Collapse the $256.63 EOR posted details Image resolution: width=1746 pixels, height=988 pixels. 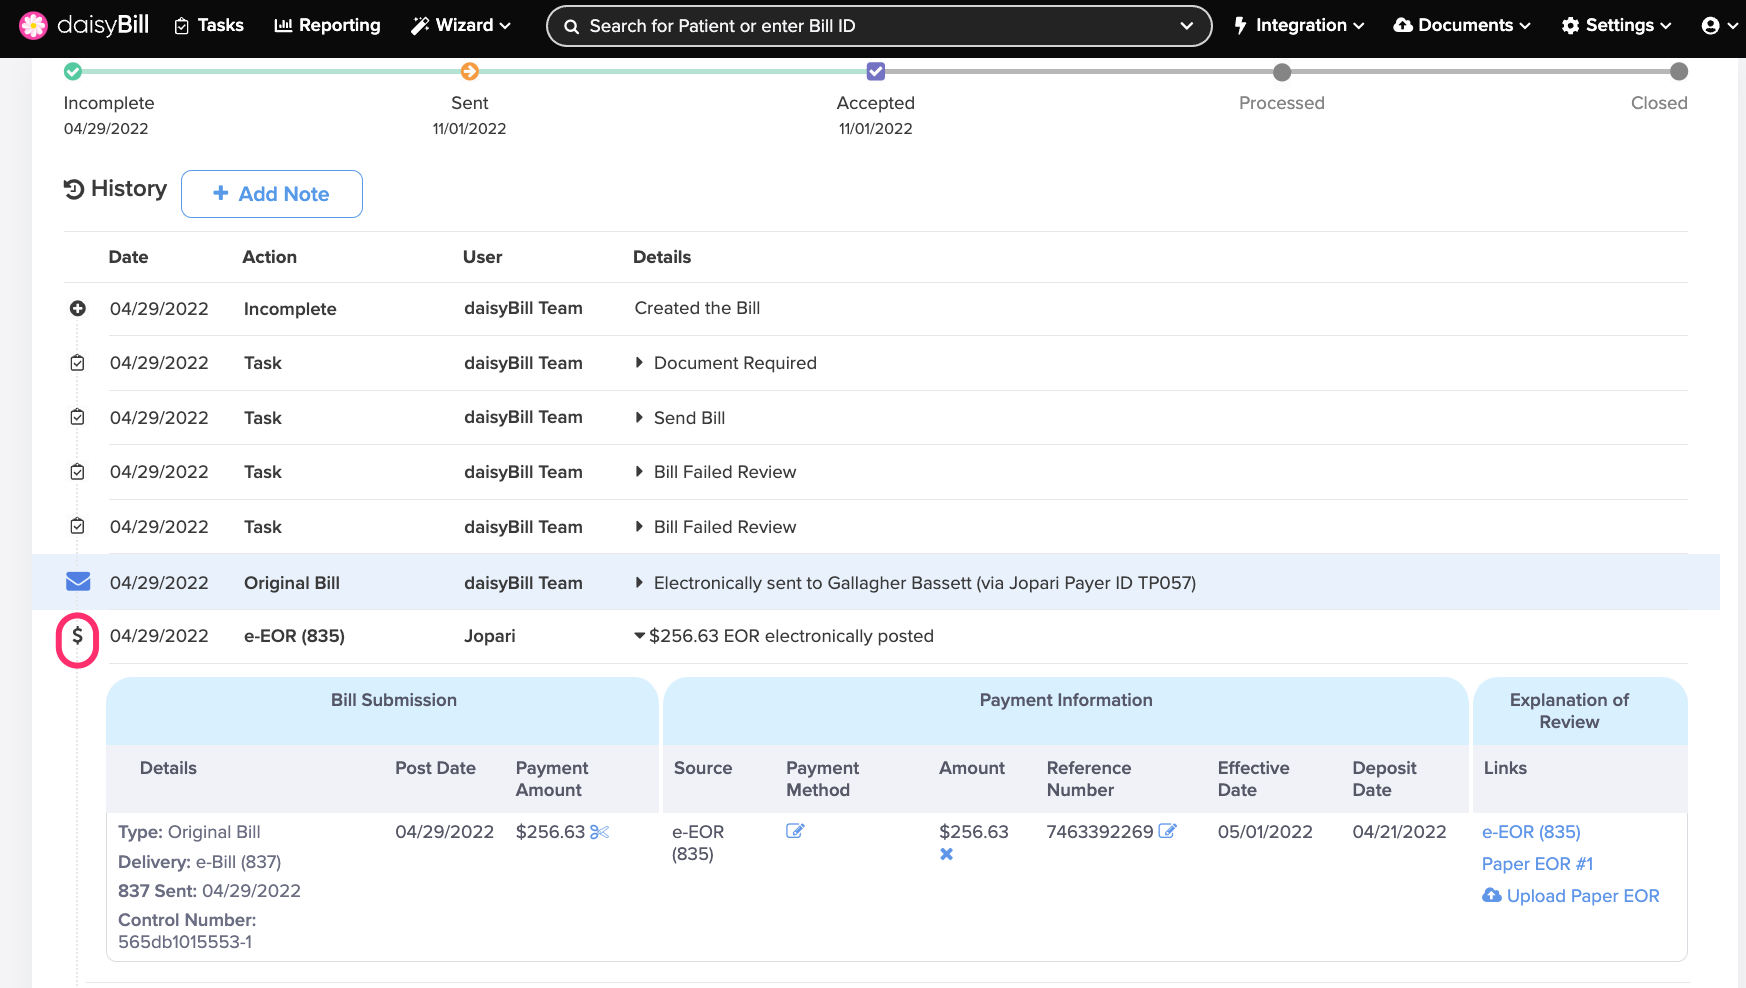tap(639, 636)
